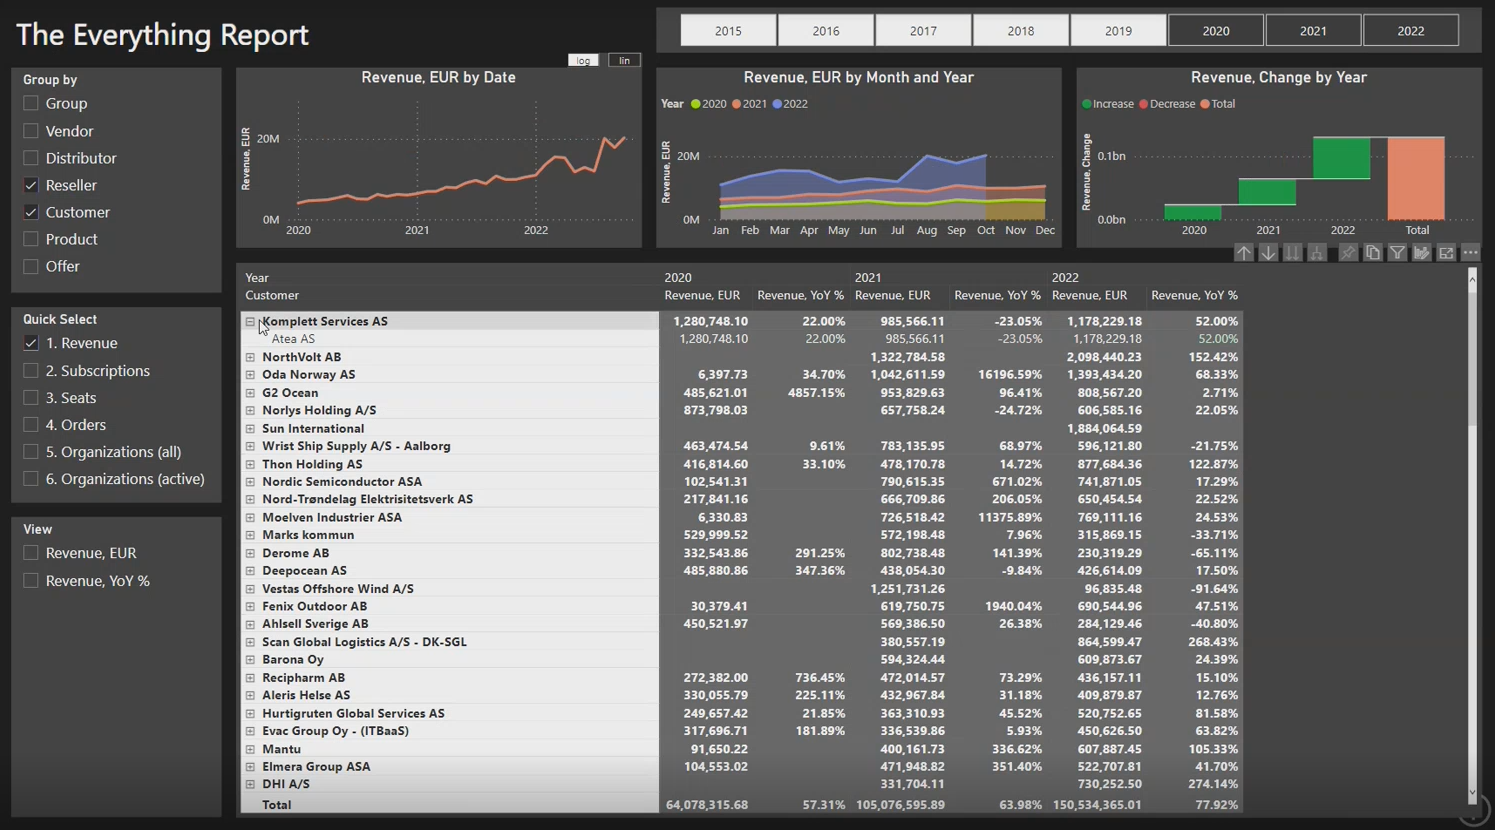This screenshot has height=830, width=1495.
Task: Select 2. Subscriptions quick select
Action: pyautogui.click(x=31, y=370)
